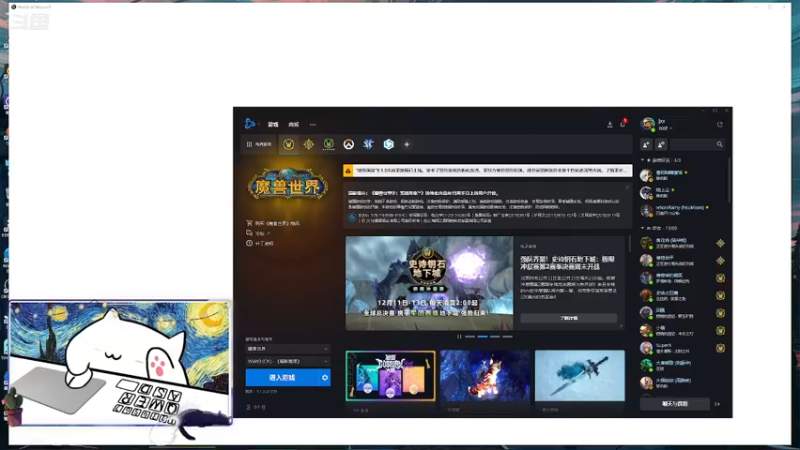Select the WoW Classic game icon
The height and width of the screenshot is (450, 800).
(x=329, y=144)
